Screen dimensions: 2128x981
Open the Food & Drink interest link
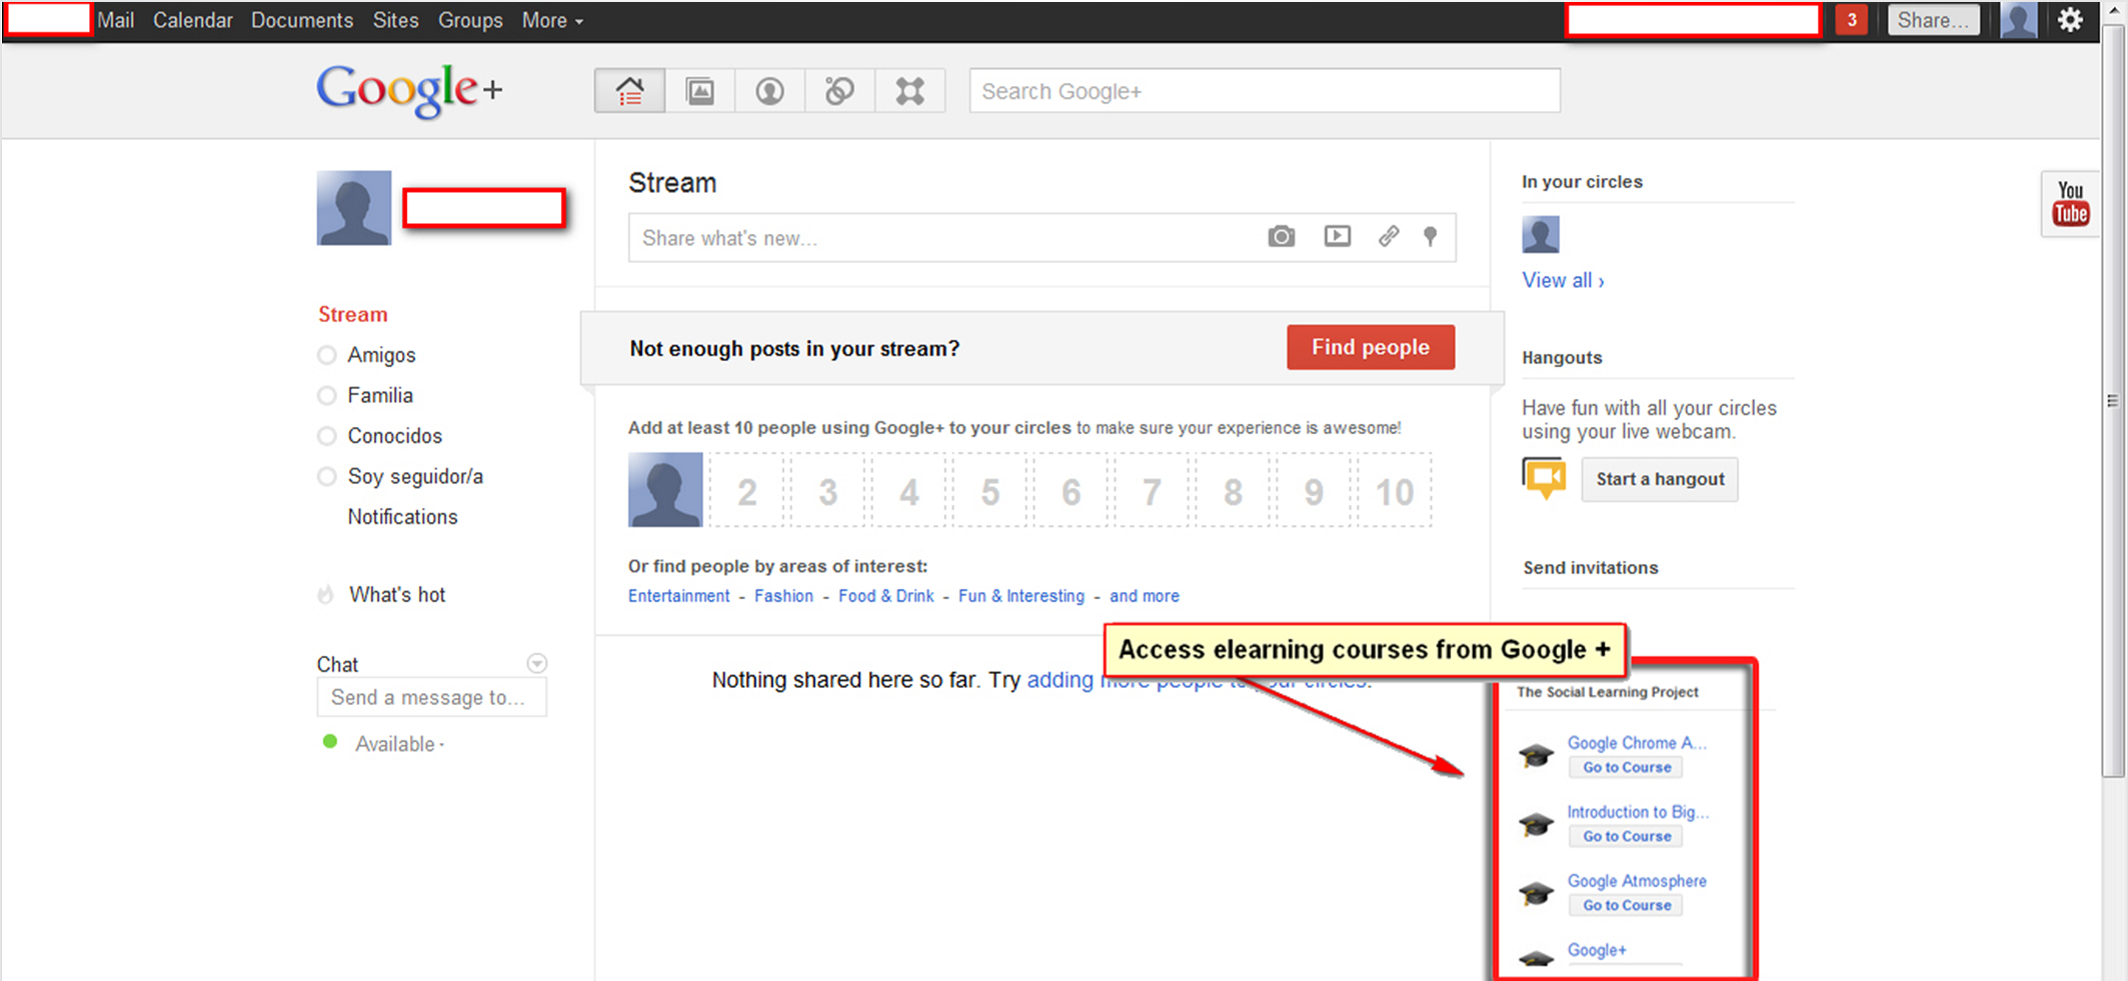pyautogui.click(x=886, y=596)
